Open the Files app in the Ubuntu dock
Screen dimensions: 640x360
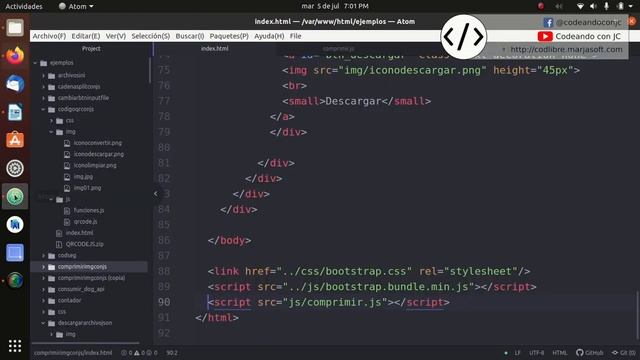15,28
